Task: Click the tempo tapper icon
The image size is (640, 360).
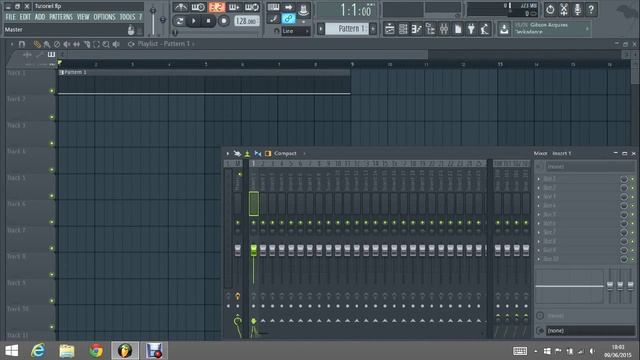Action: [x=485, y=29]
